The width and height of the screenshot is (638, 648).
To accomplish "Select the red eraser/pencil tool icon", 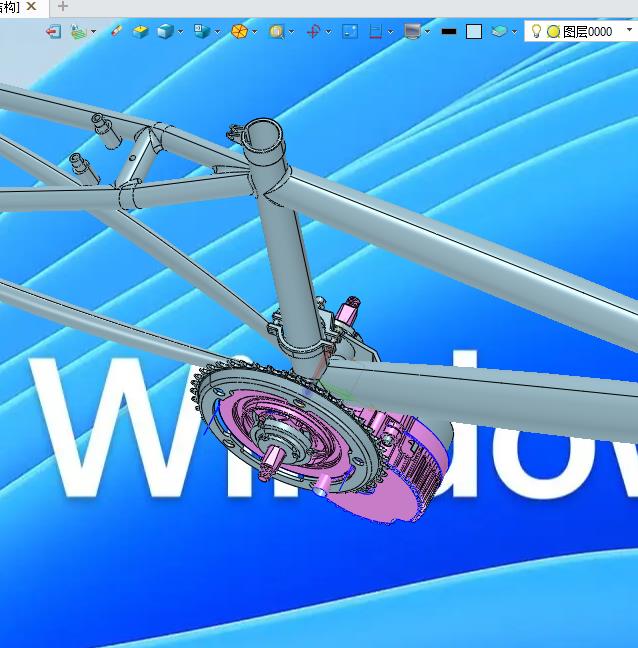I will 117,31.
